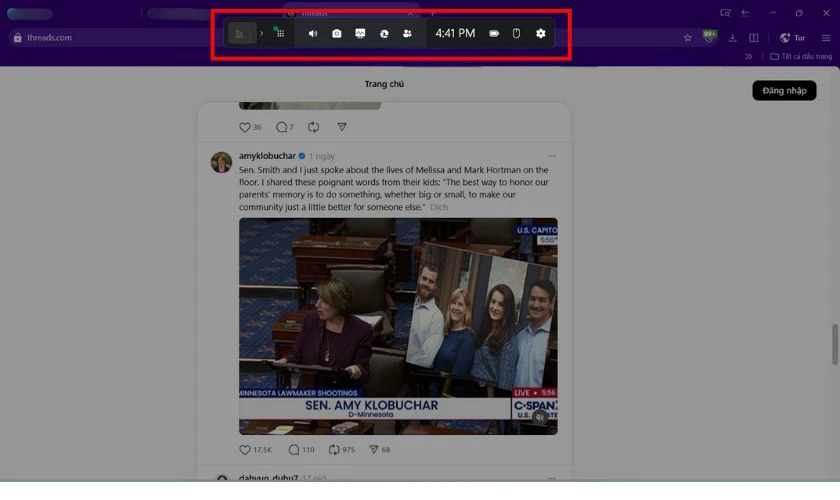Open browser downloads icon
The image size is (840, 500).
tap(732, 38)
